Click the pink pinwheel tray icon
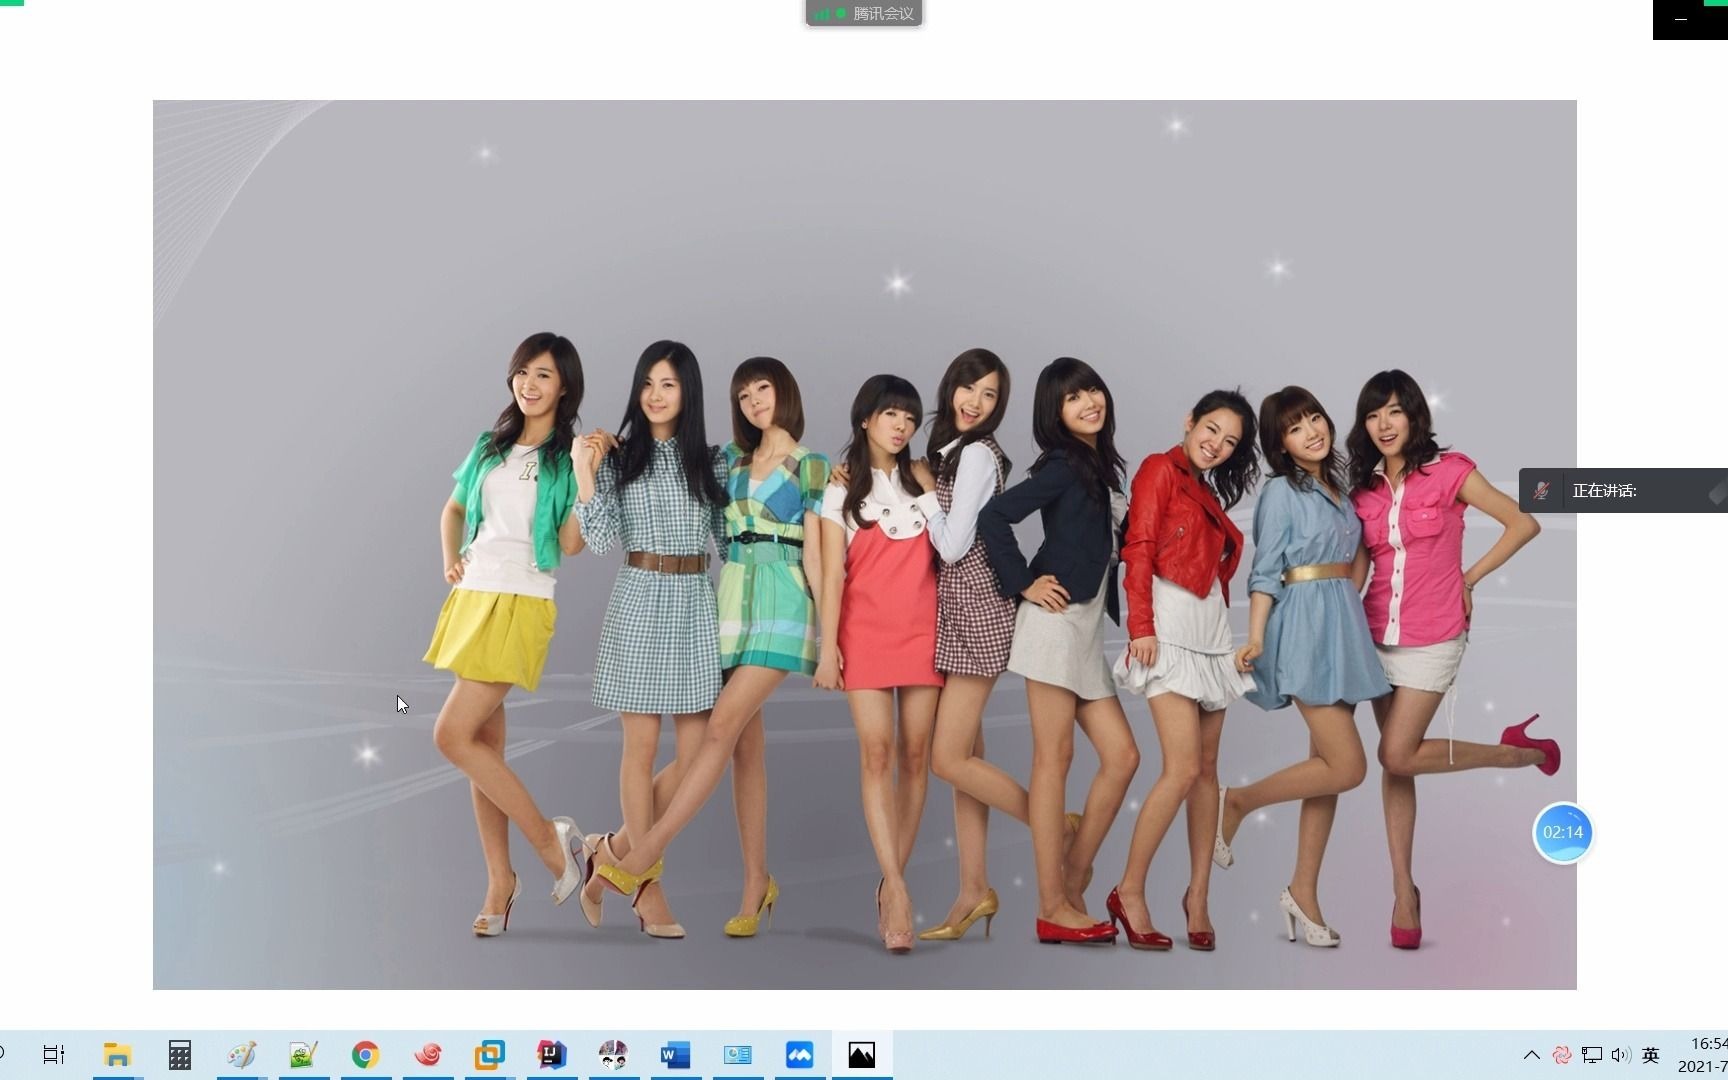Screen dimensions: 1728x1080 [x=1561, y=1055]
